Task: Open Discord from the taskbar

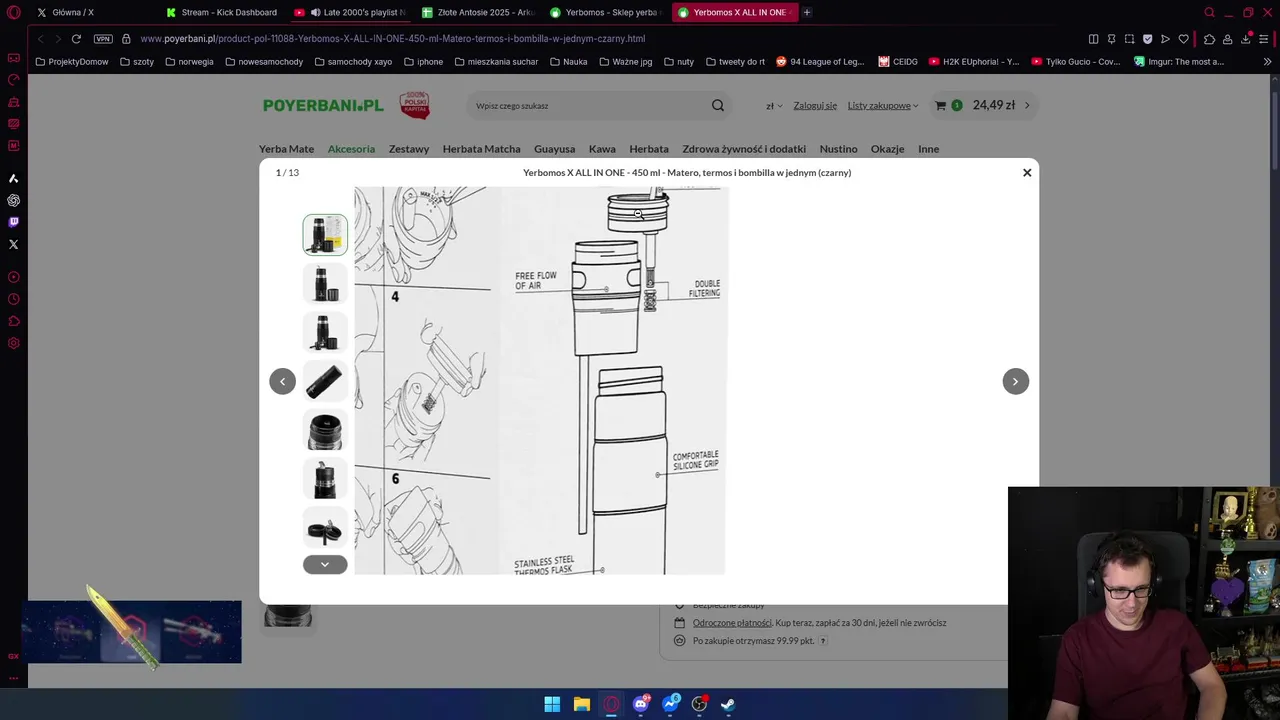Action: pyautogui.click(x=641, y=704)
